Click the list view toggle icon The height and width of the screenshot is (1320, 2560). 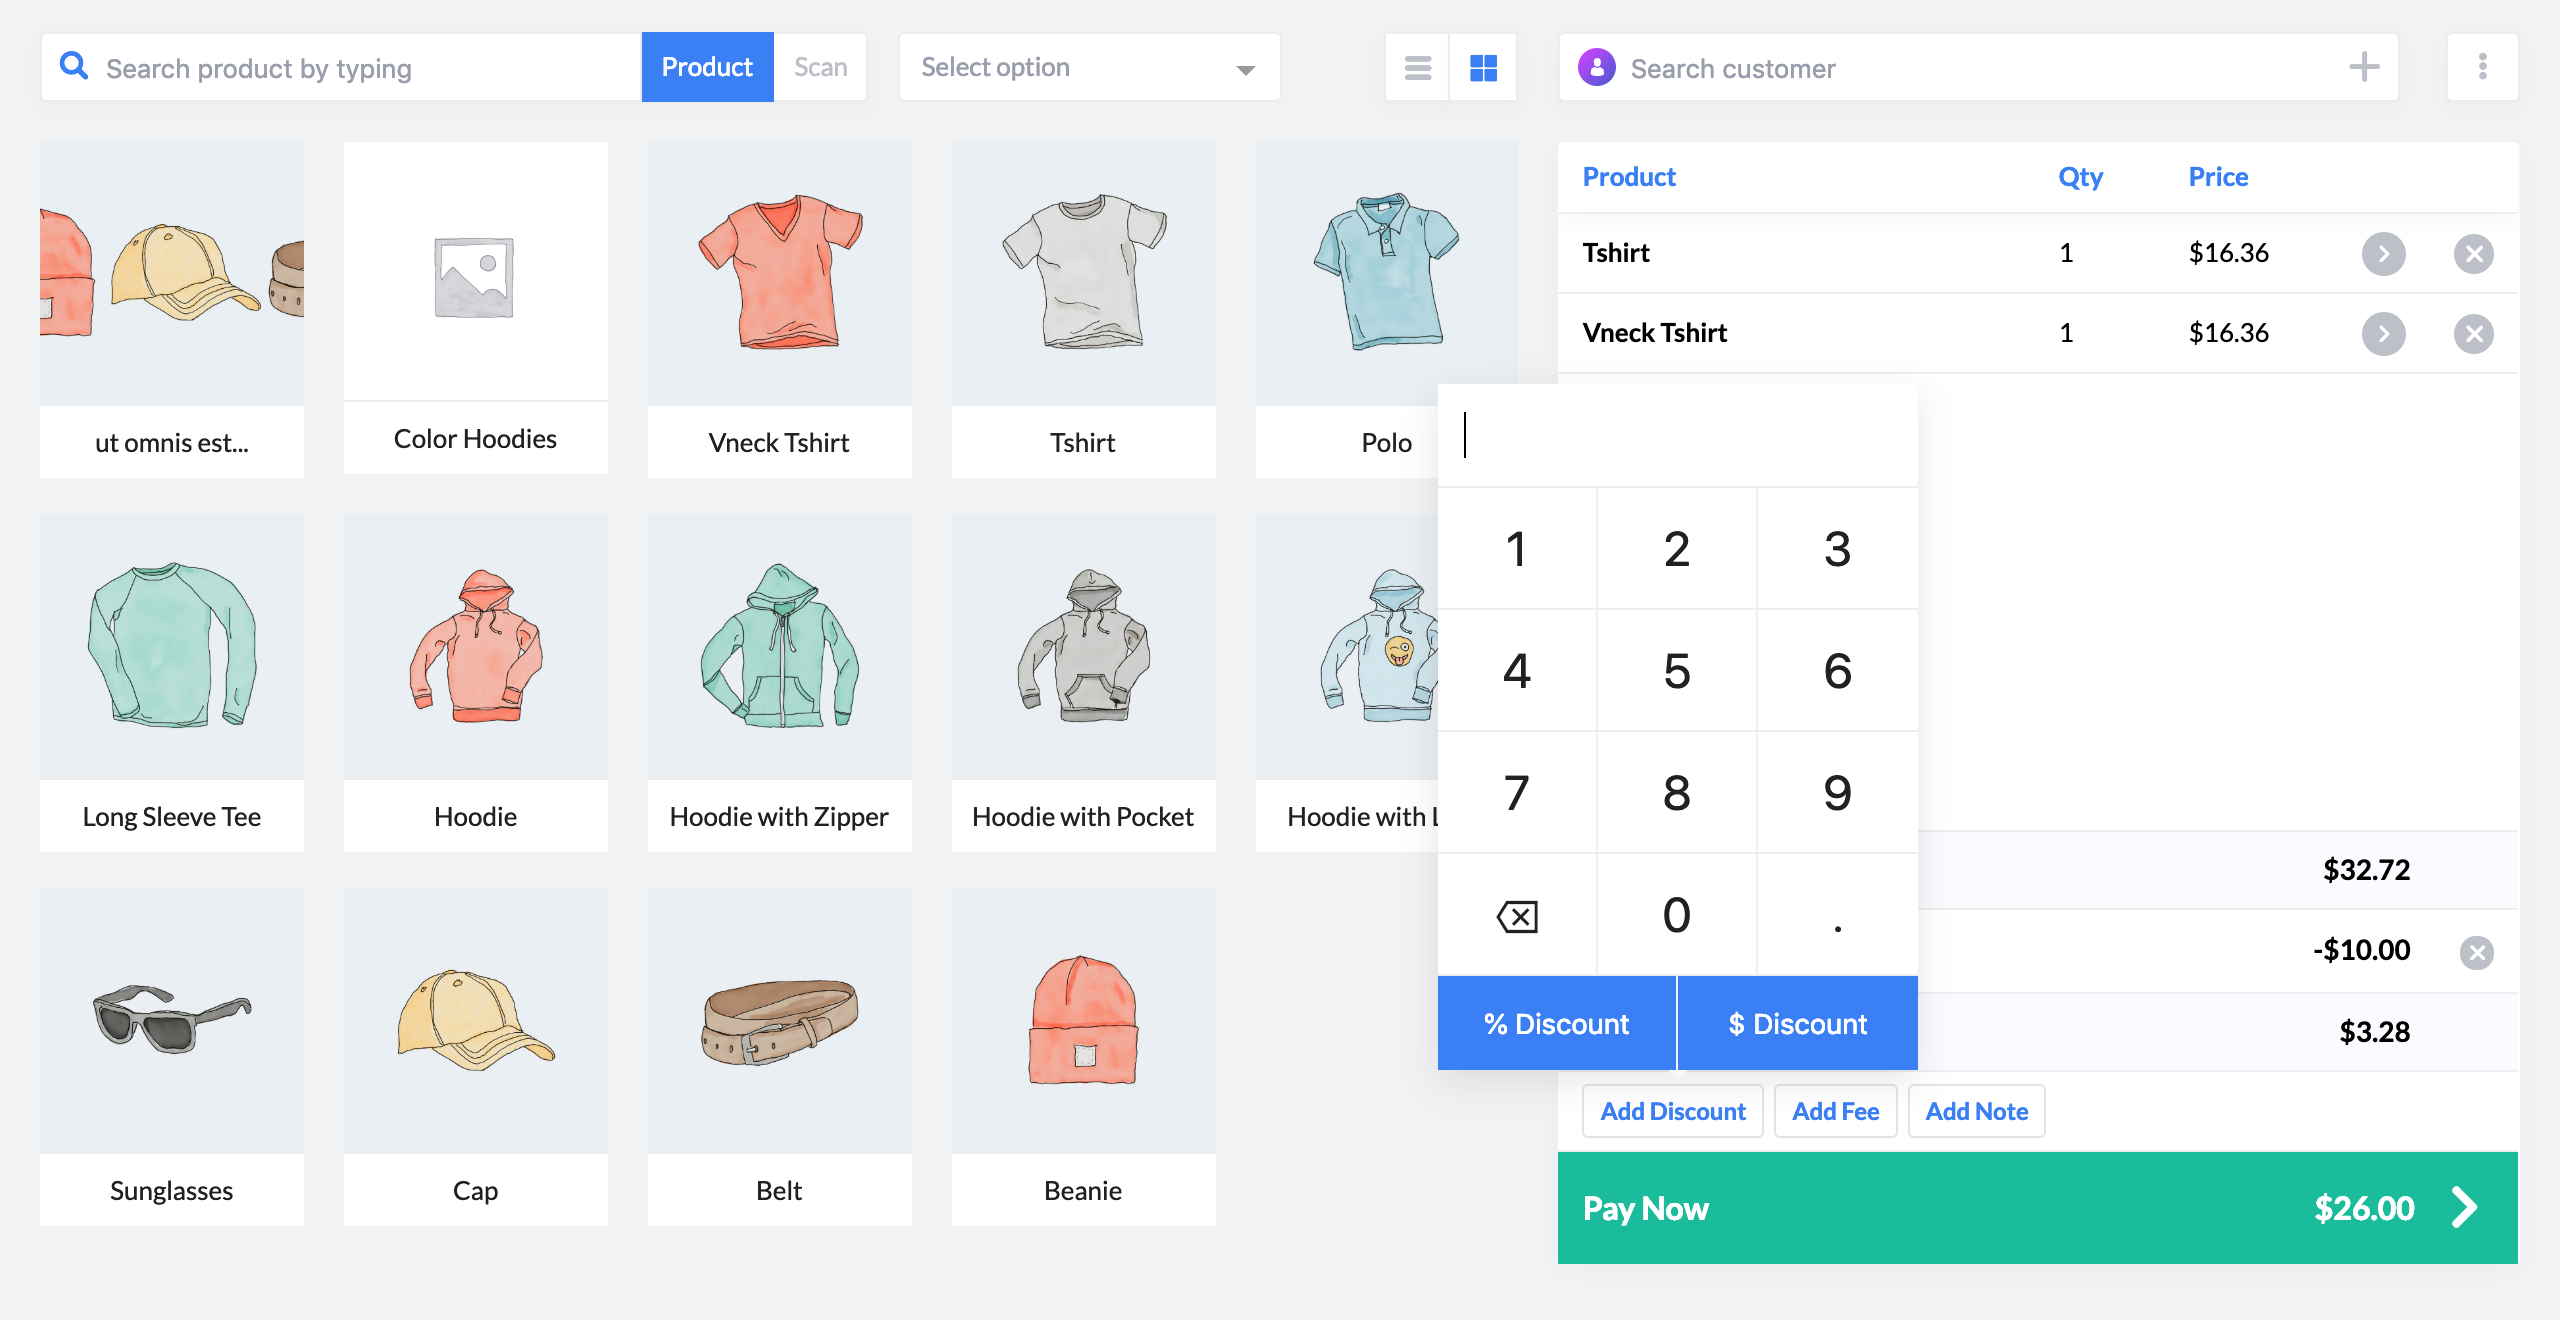(x=1419, y=67)
